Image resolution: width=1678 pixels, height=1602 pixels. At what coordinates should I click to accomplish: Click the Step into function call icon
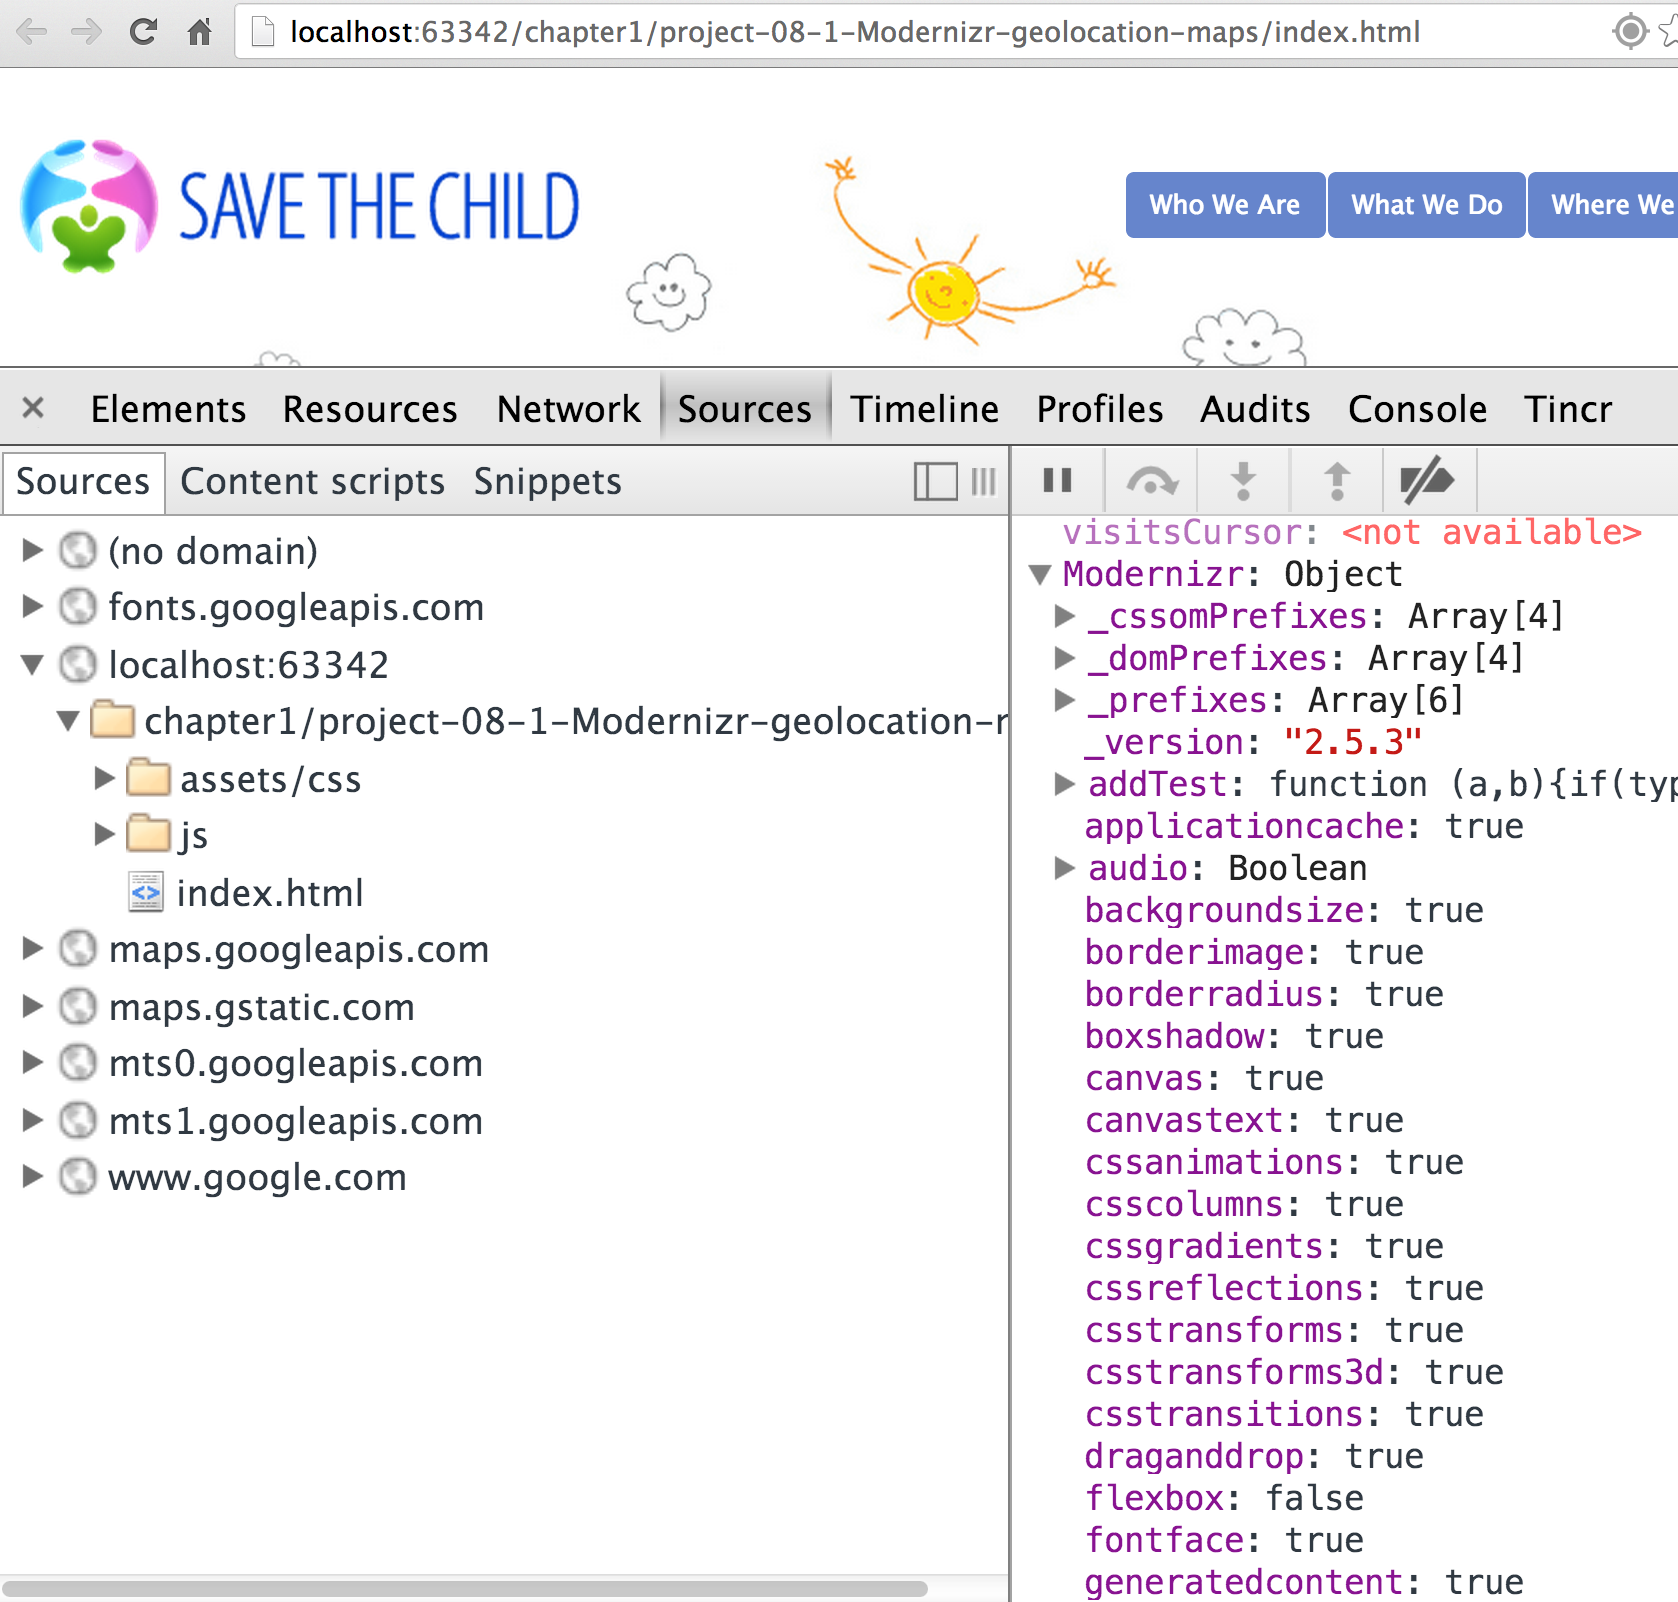pyautogui.click(x=1243, y=481)
